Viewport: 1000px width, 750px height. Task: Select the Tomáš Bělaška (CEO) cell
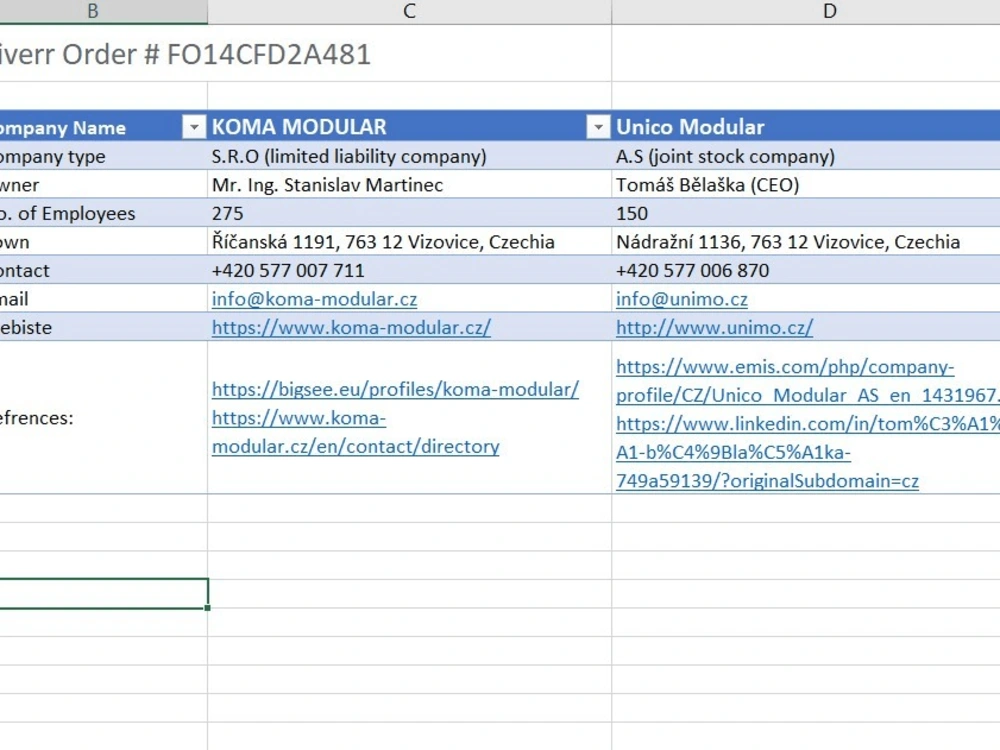pyautogui.click(x=805, y=185)
